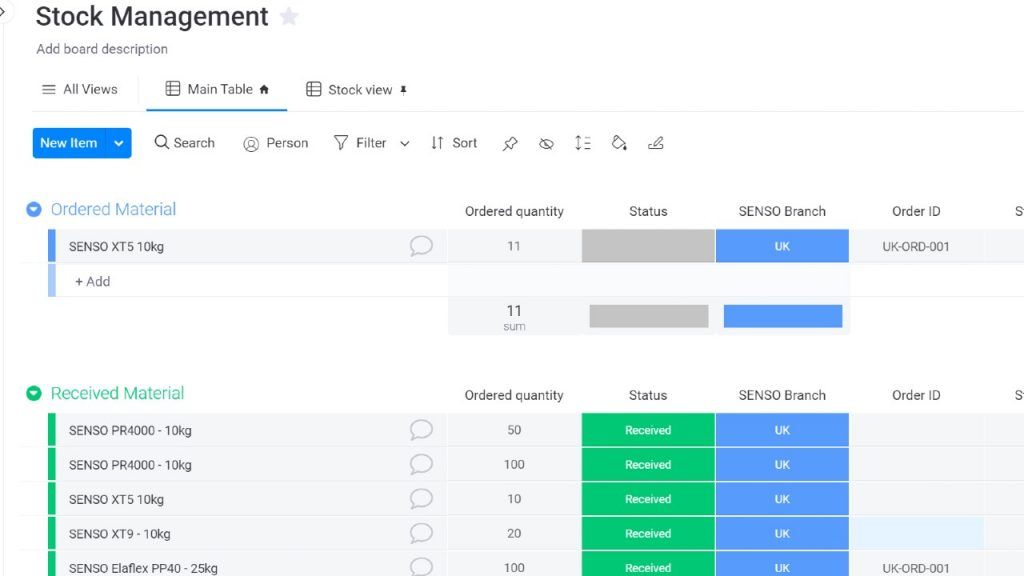
Task: Open the pin columns tool
Action: tap(510, 143)
